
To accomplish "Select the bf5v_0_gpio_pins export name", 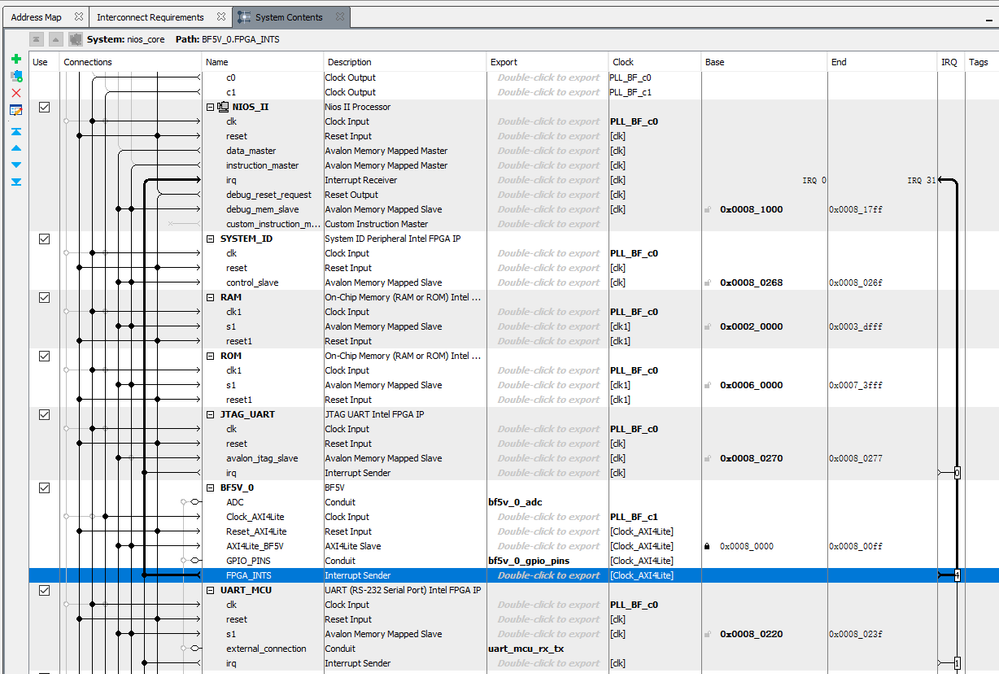I will (x=529, y=561).
